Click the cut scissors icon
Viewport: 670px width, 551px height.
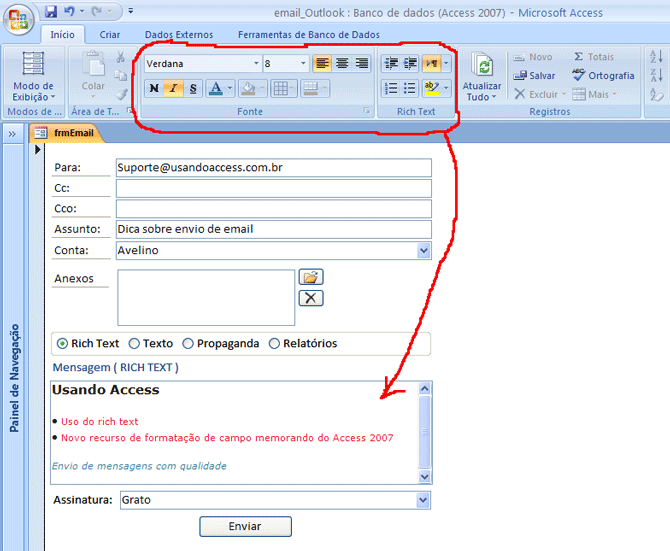click(x=120, y=57)
